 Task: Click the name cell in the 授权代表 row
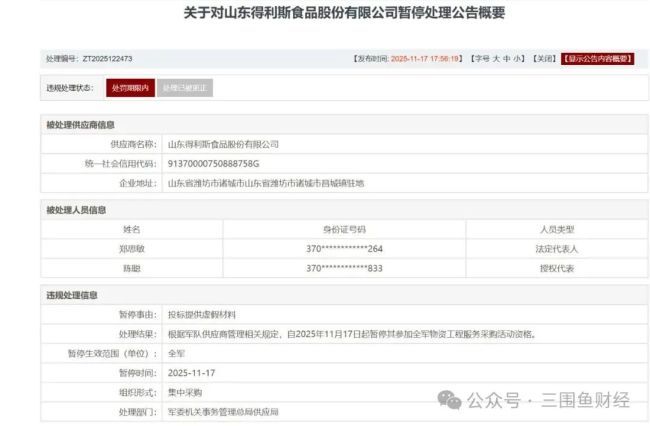tap(131, 268)
